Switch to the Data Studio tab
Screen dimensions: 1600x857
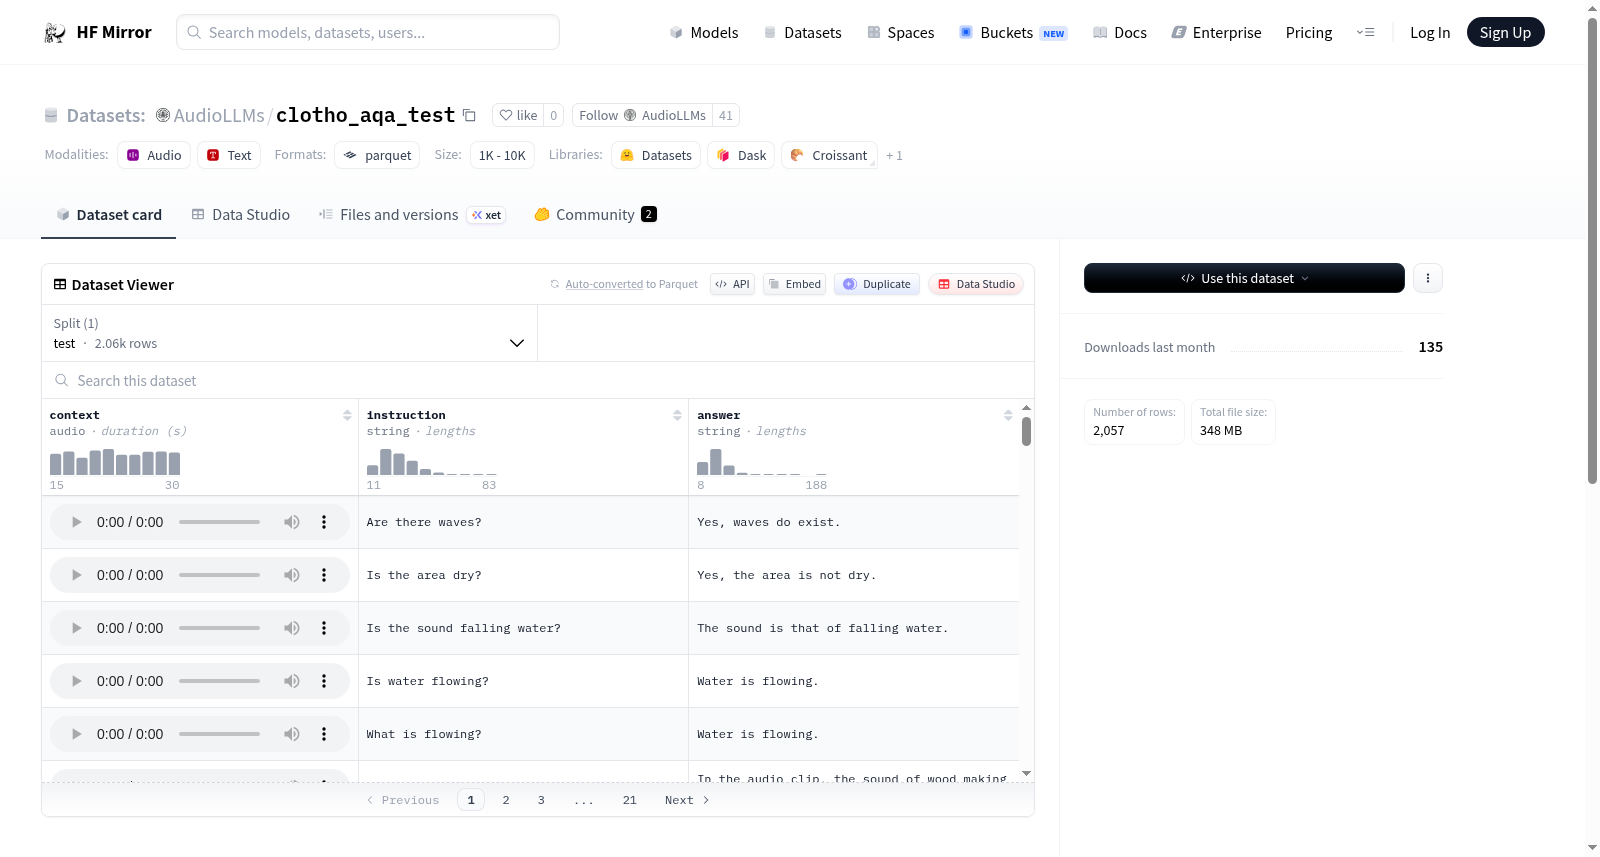[241, 214]
